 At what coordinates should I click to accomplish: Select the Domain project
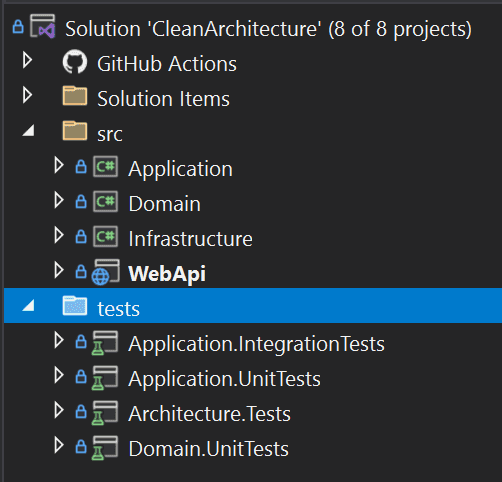[x=165, y=204]
